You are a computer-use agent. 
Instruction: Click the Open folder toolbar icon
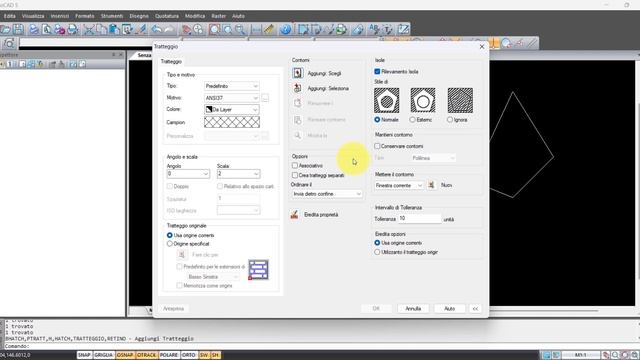pyautogui.click(x=6, y=29)
